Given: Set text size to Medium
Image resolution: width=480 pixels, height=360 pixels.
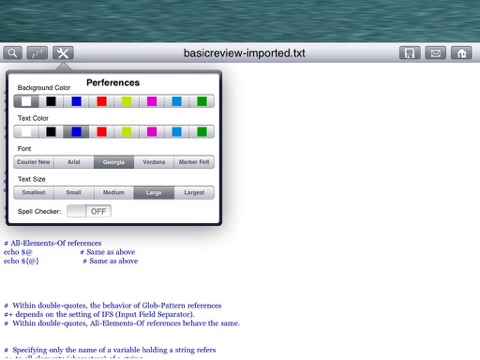Looking at the screenshot, I should tap(114, 192).
